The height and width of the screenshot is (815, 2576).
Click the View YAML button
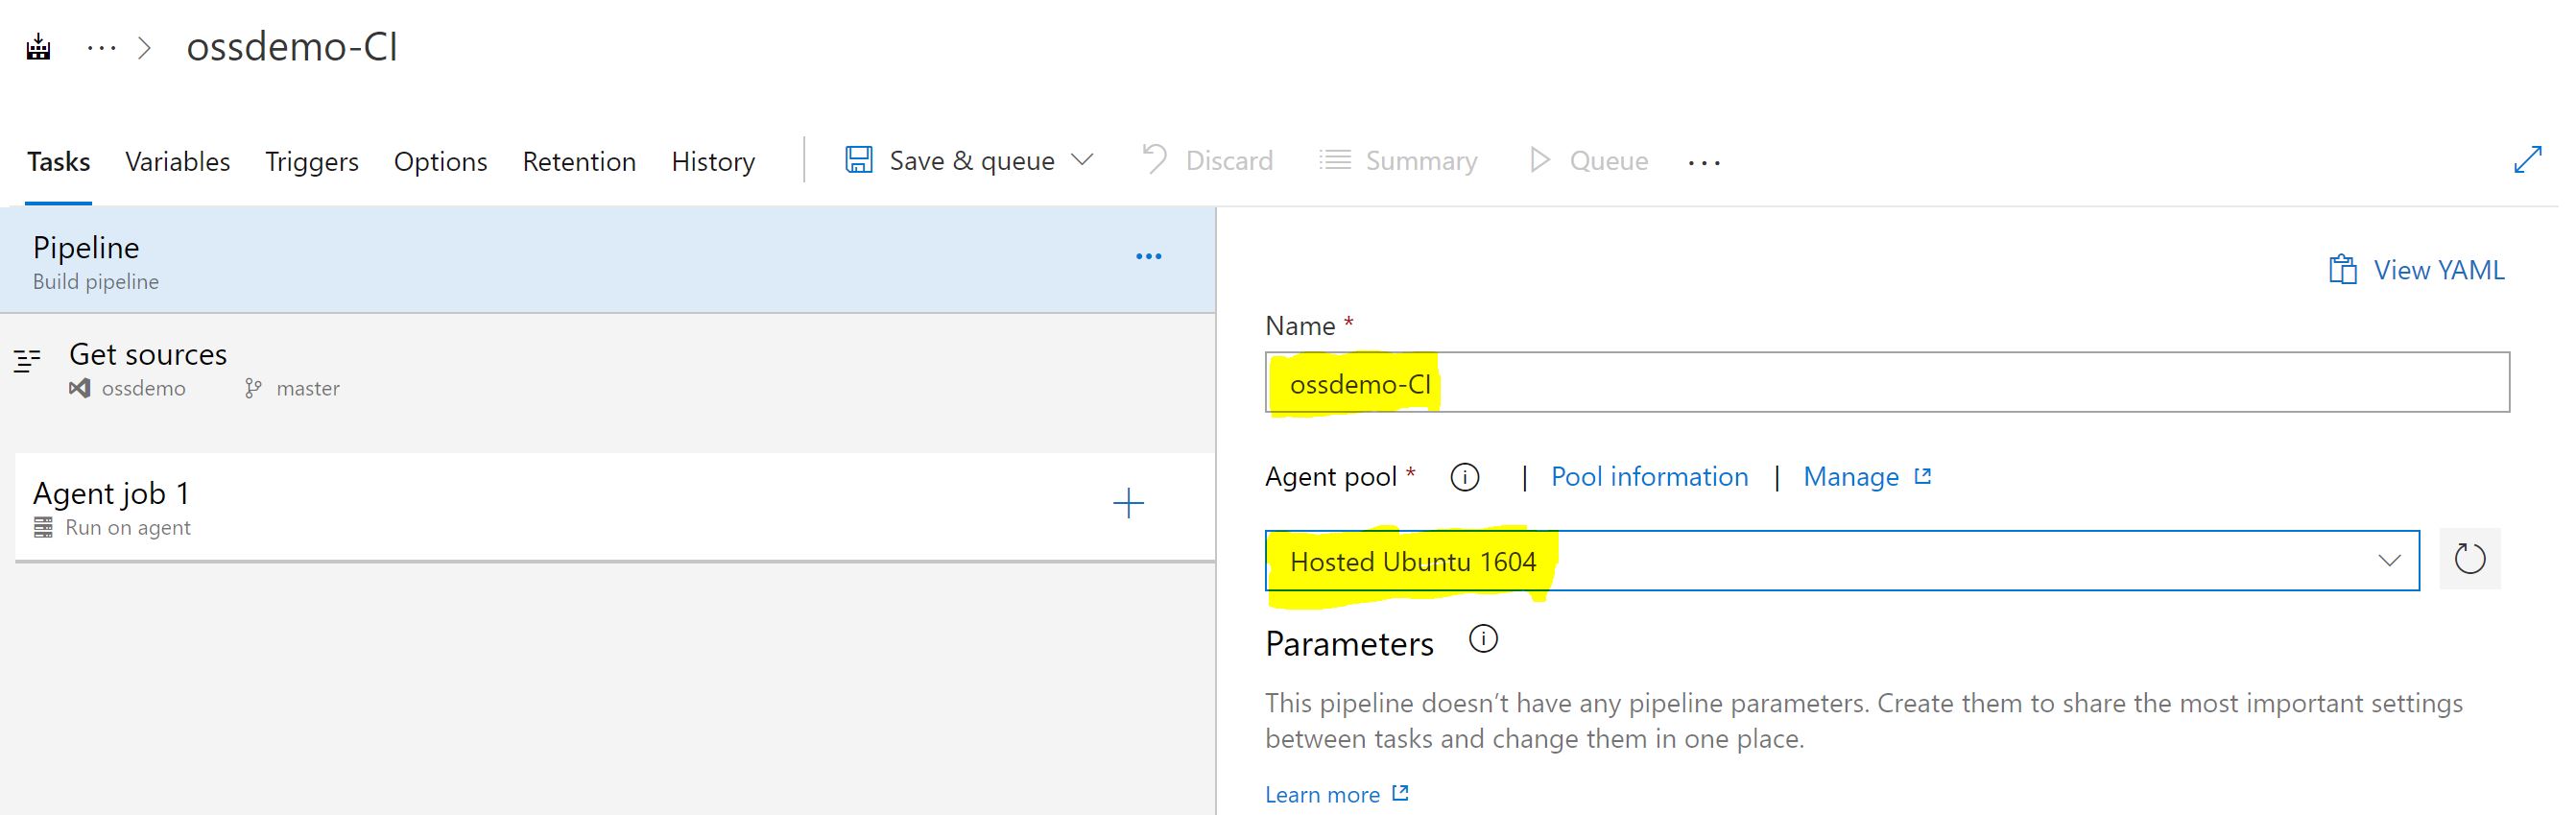2417,270
